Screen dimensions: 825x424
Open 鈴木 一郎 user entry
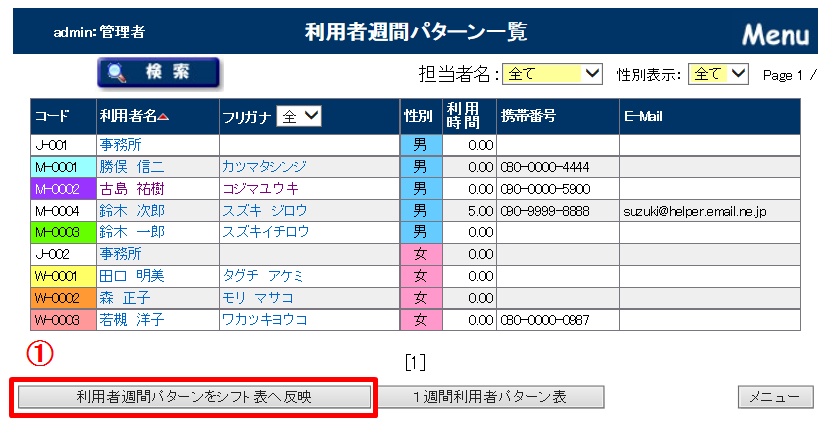[131, 232]
